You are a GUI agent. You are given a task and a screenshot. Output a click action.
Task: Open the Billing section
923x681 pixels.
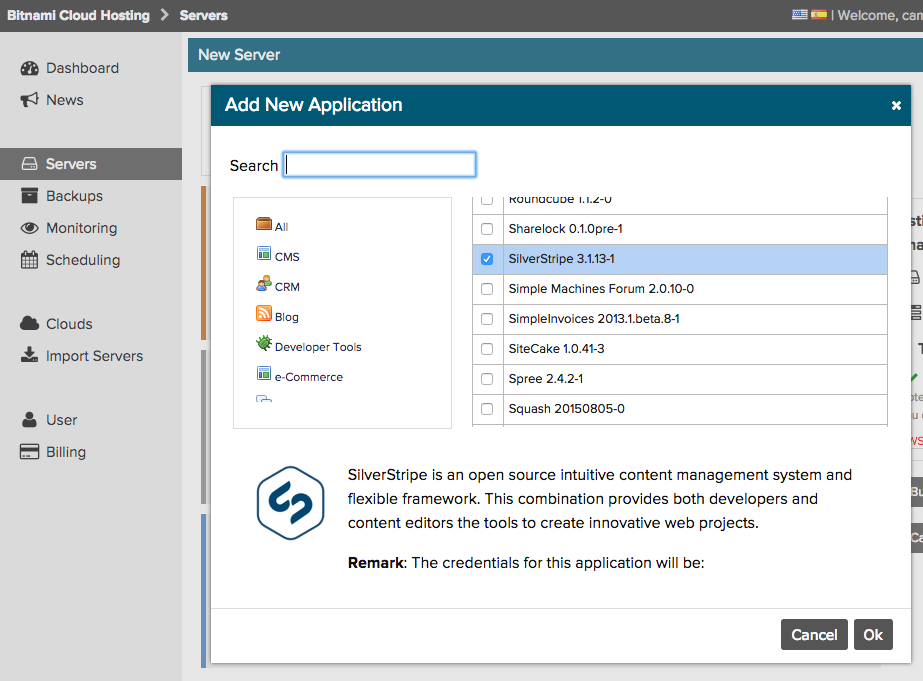coord(66,451)
